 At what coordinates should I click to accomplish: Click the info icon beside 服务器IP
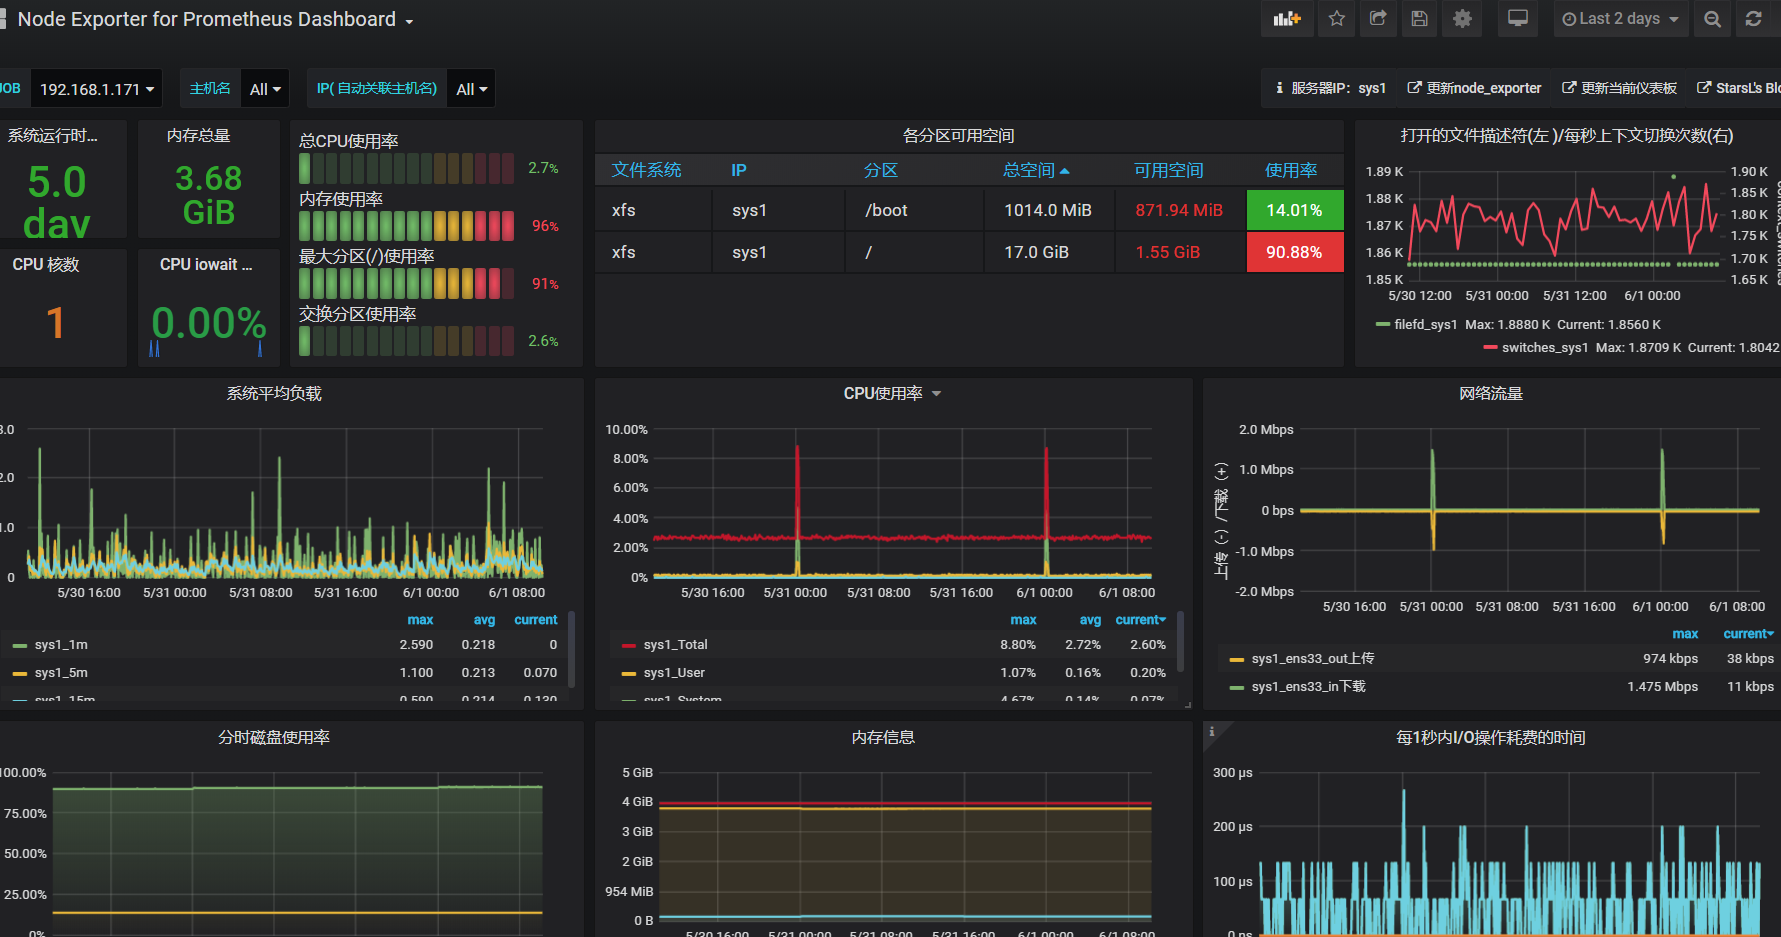click(x=1279, y=88)
